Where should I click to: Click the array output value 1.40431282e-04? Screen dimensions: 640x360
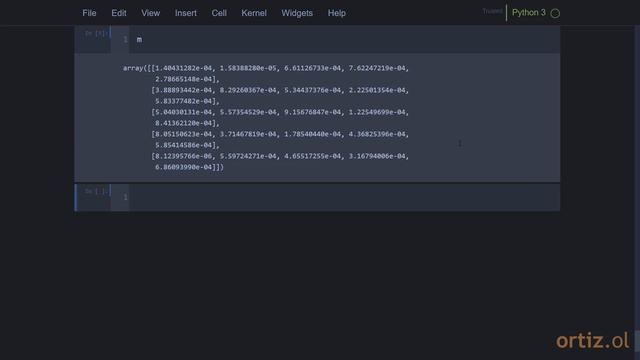tap(184, 68)
